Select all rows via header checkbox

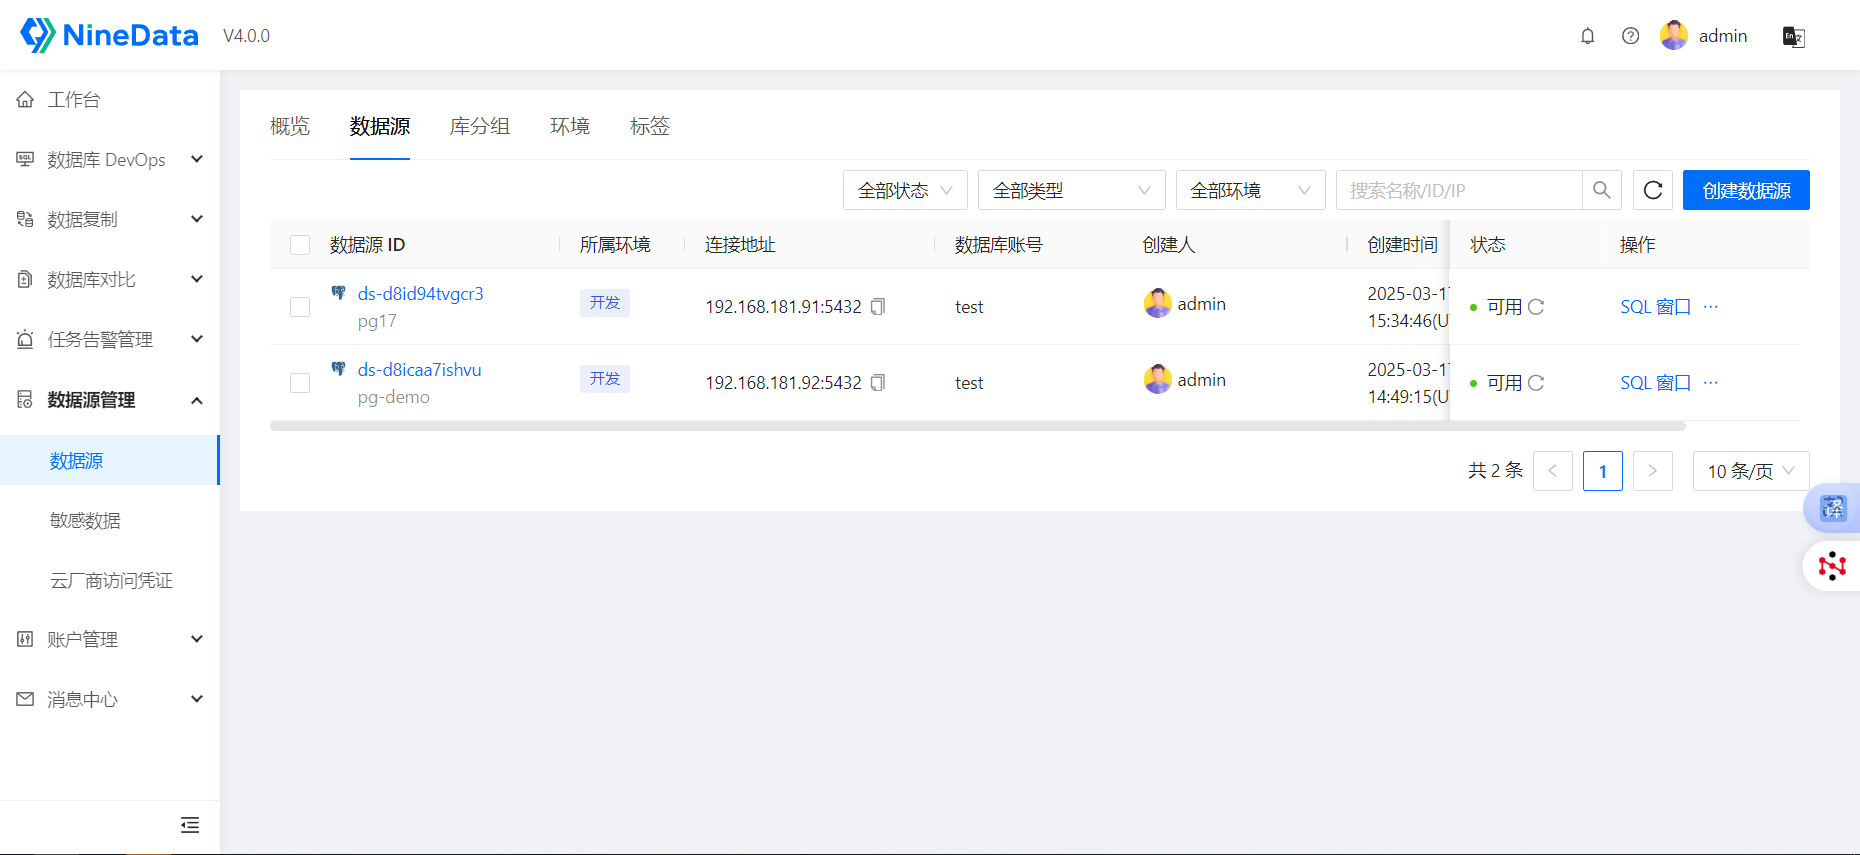coord(300,245)
